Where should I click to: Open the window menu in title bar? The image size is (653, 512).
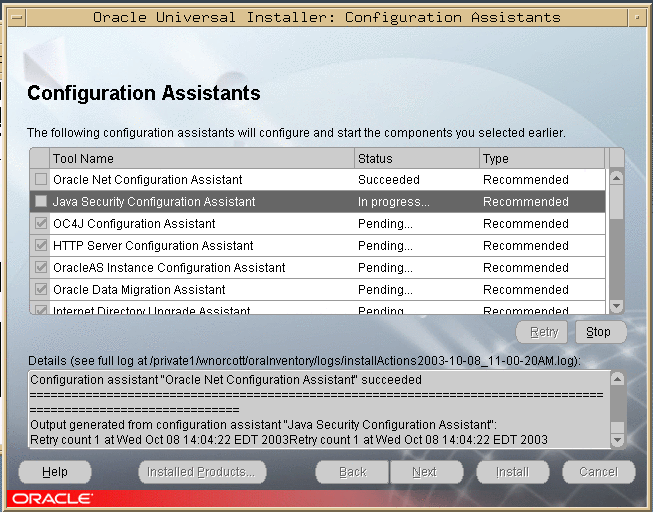tap(17, 17)
